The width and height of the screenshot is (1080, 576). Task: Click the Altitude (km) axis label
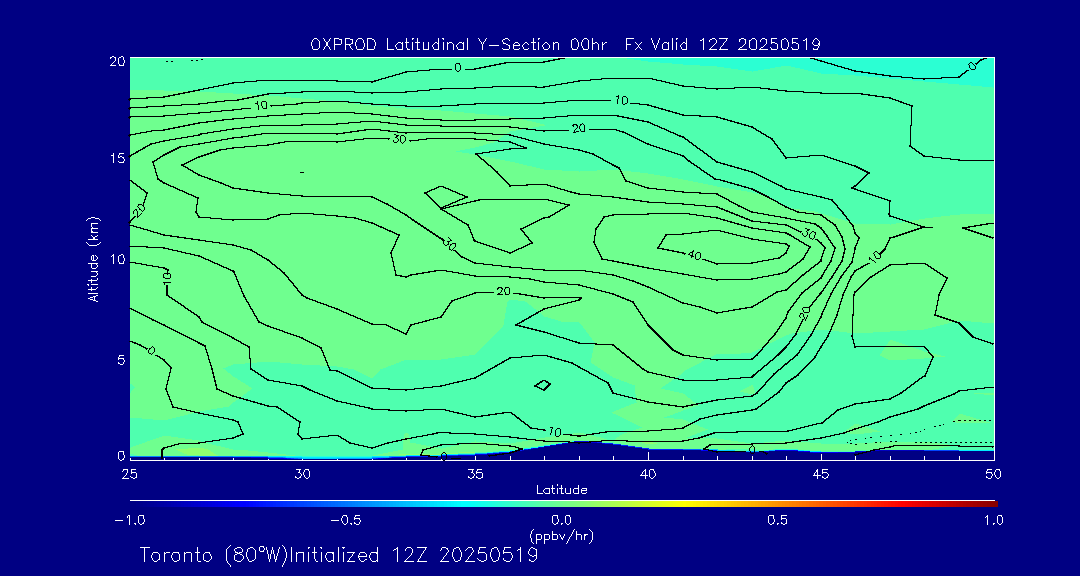(x=94, y=258)
